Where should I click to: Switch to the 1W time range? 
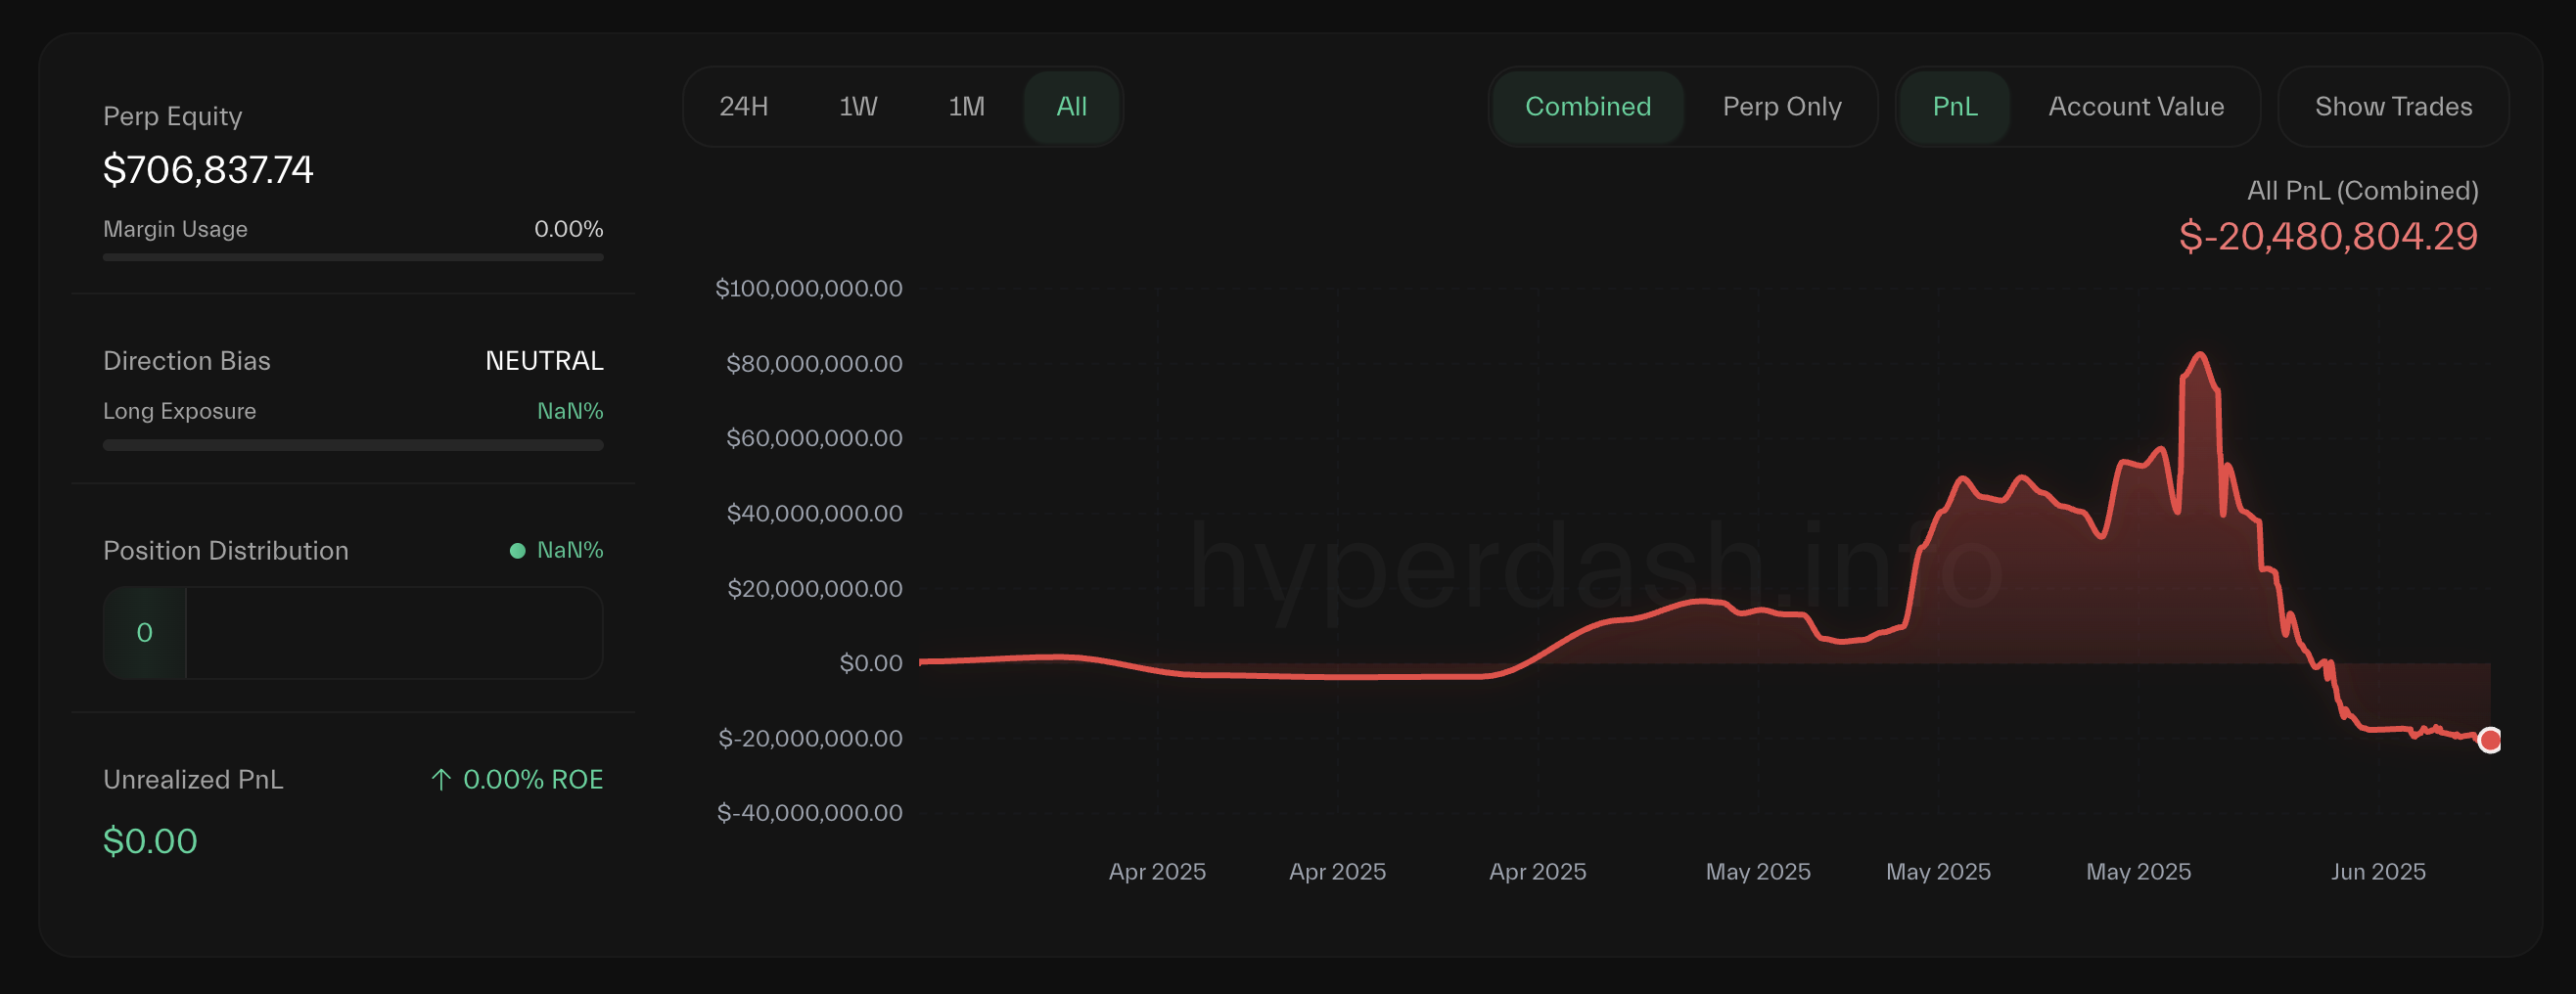[x=857, y=107]
